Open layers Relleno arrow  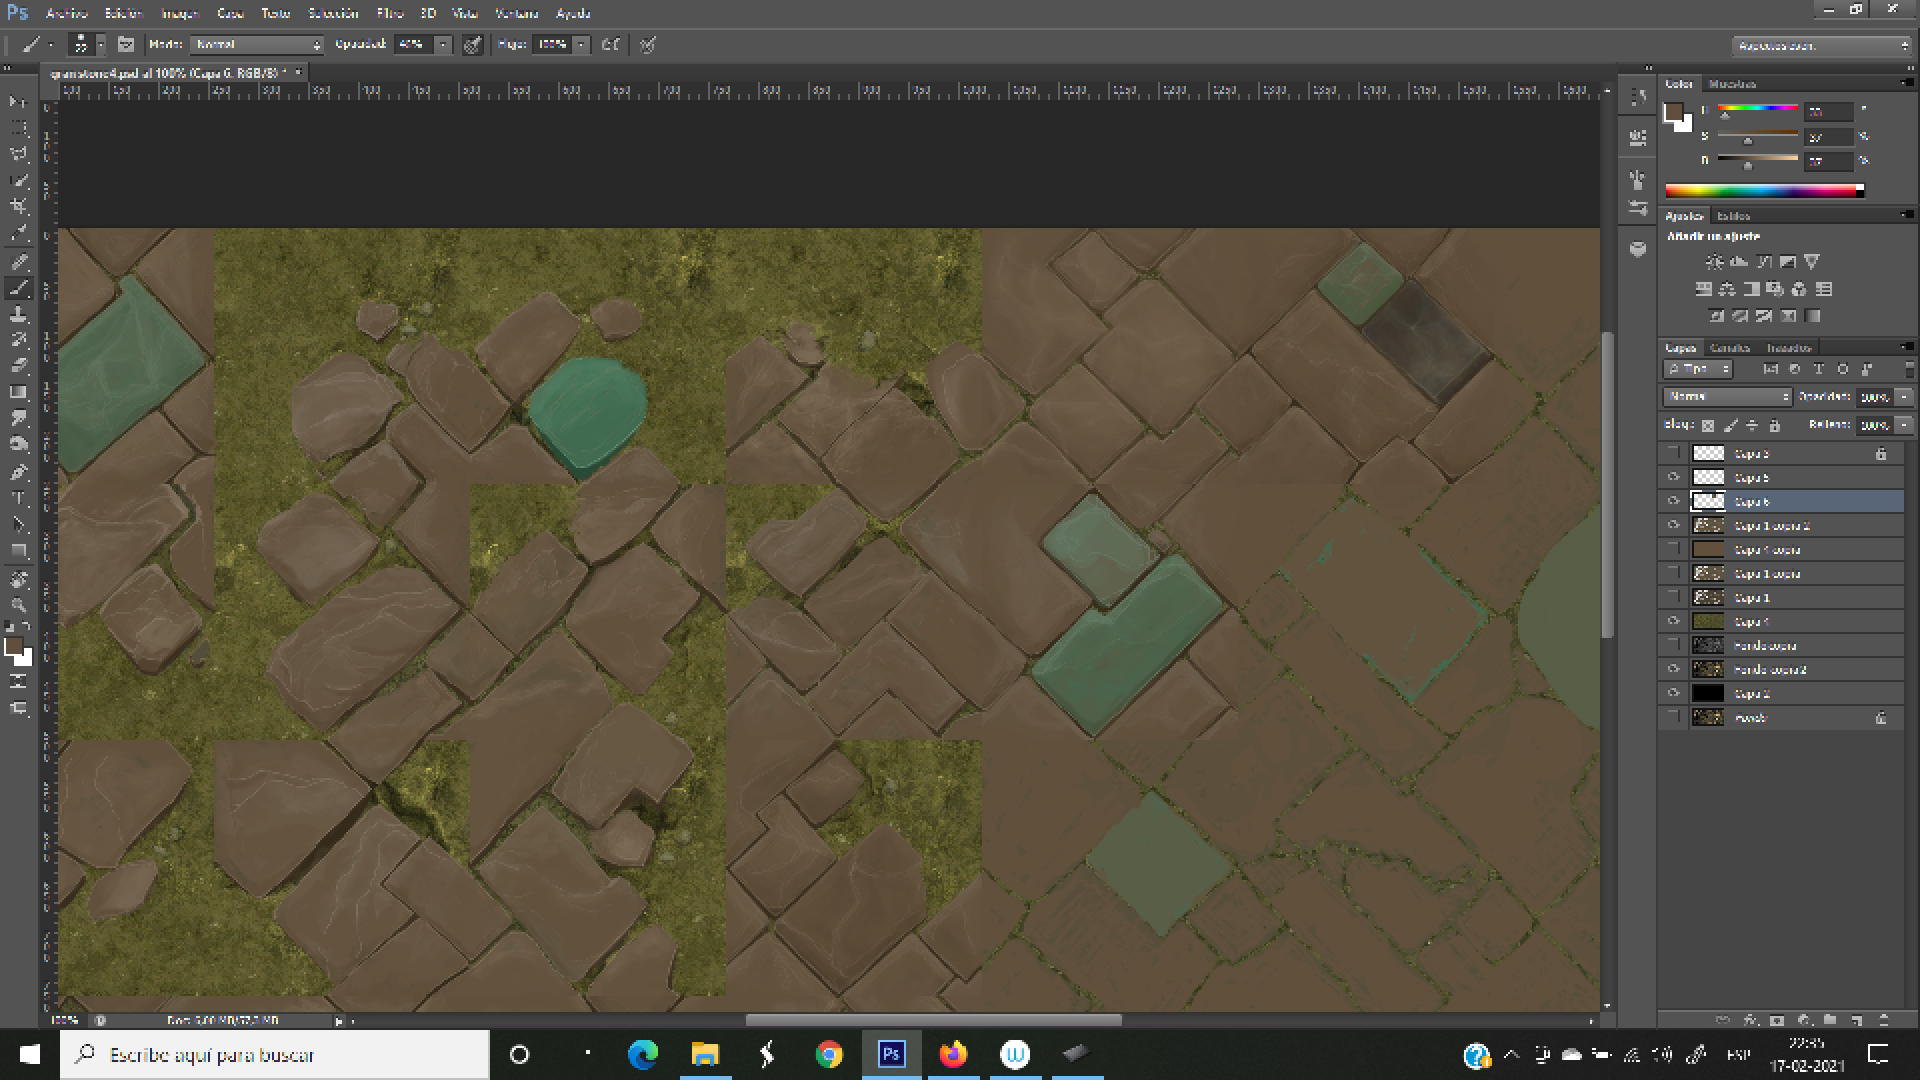(1904, 425)
